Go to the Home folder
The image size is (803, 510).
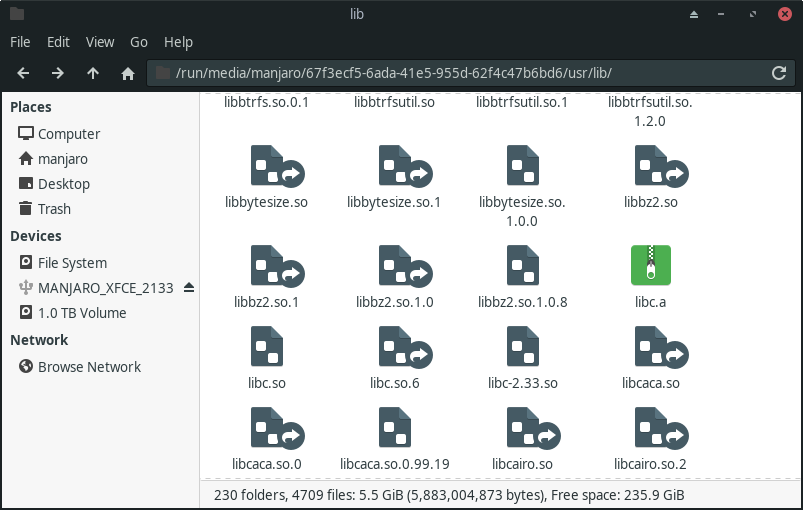tap(128, 73)
